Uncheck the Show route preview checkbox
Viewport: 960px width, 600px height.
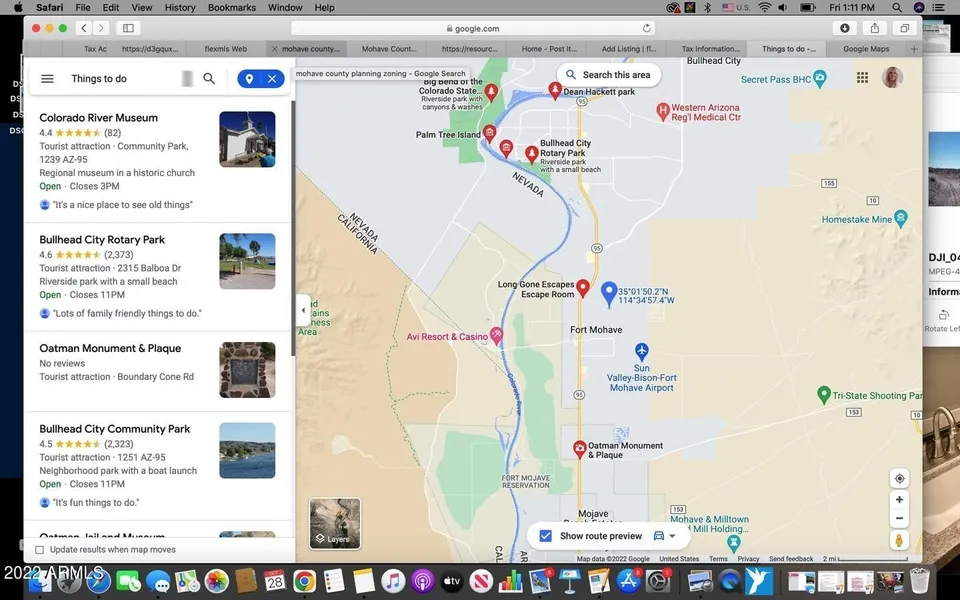click(545, 536)
